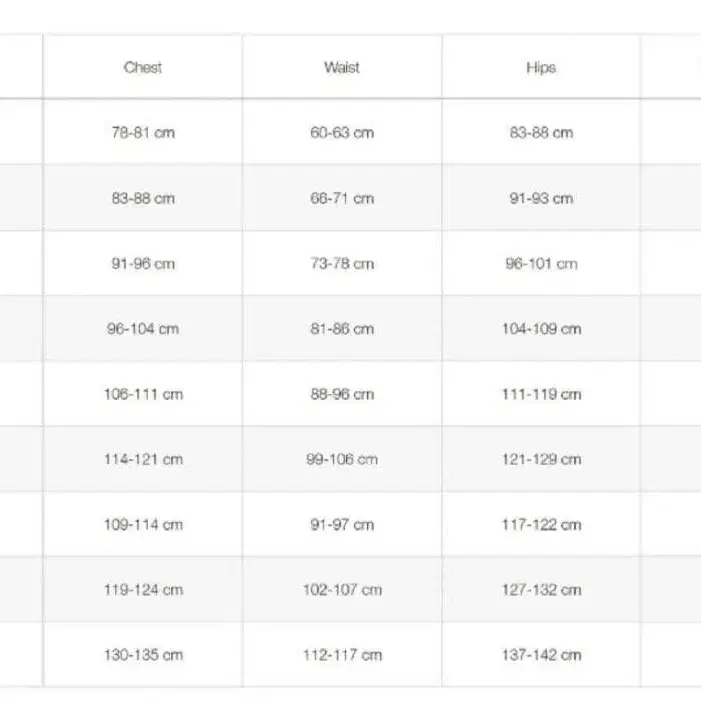Viewport: 701px width, 701px height.
Task: Click the 104-109 cm hips cell
Action: 541,329
